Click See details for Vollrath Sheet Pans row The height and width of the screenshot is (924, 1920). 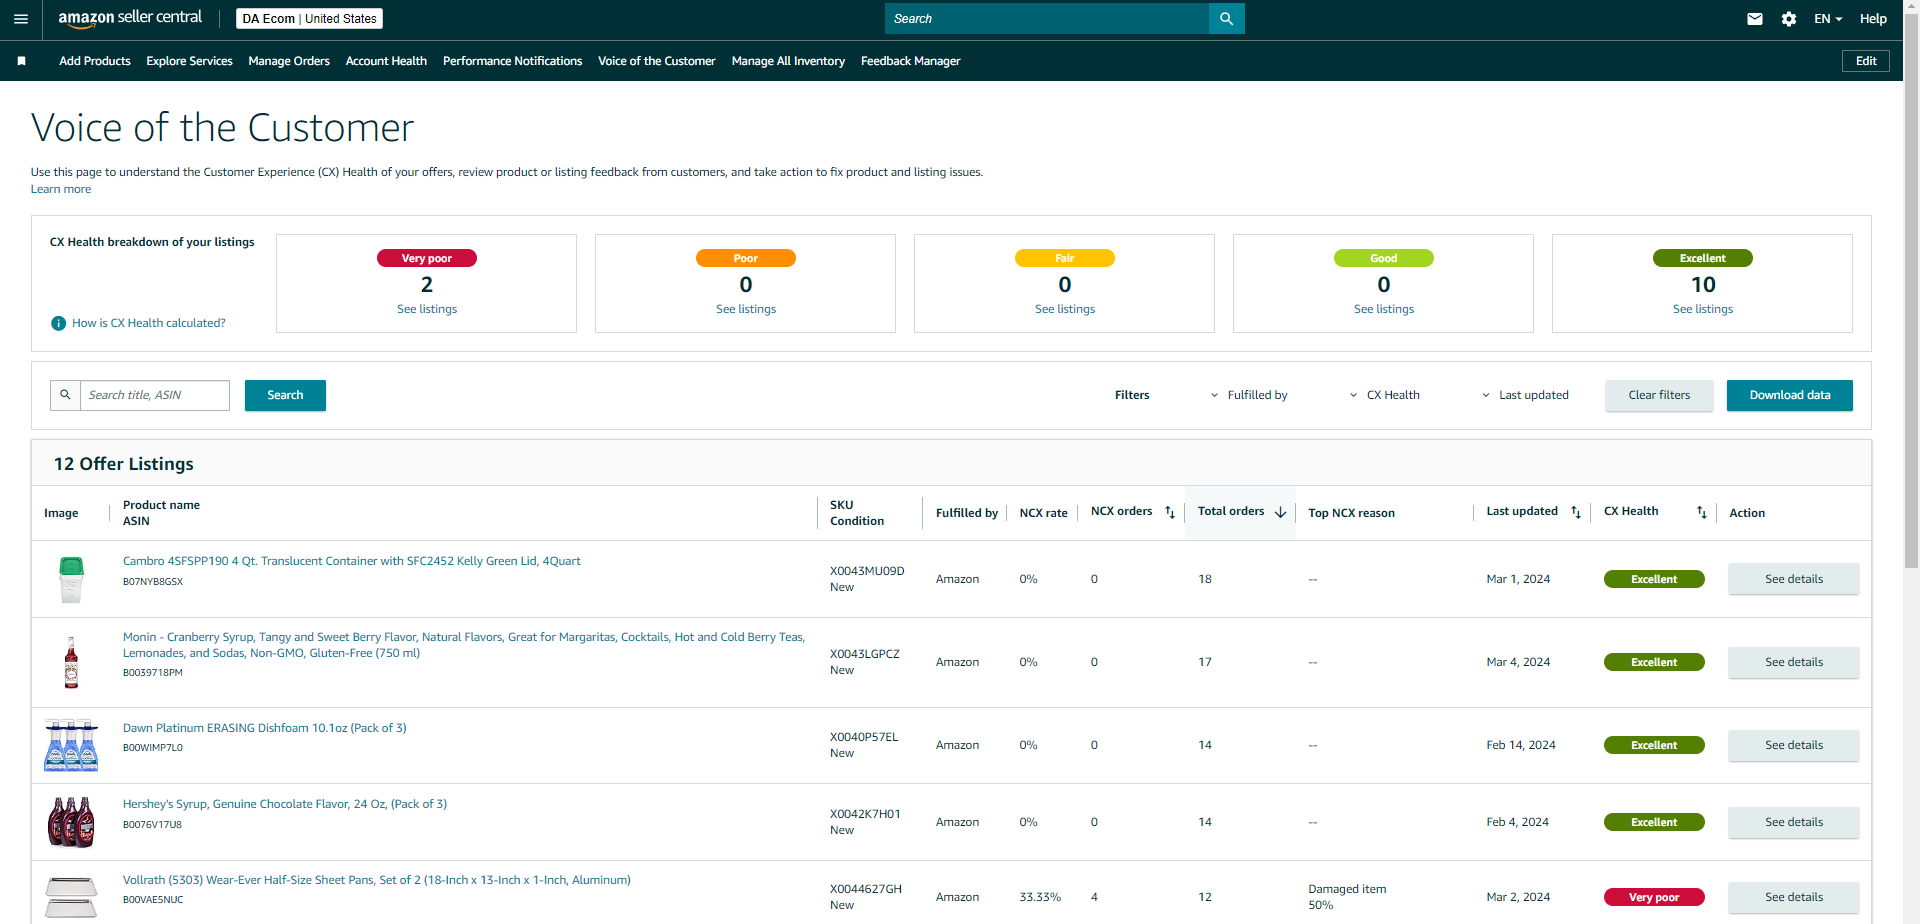[x=1794, y=897]
